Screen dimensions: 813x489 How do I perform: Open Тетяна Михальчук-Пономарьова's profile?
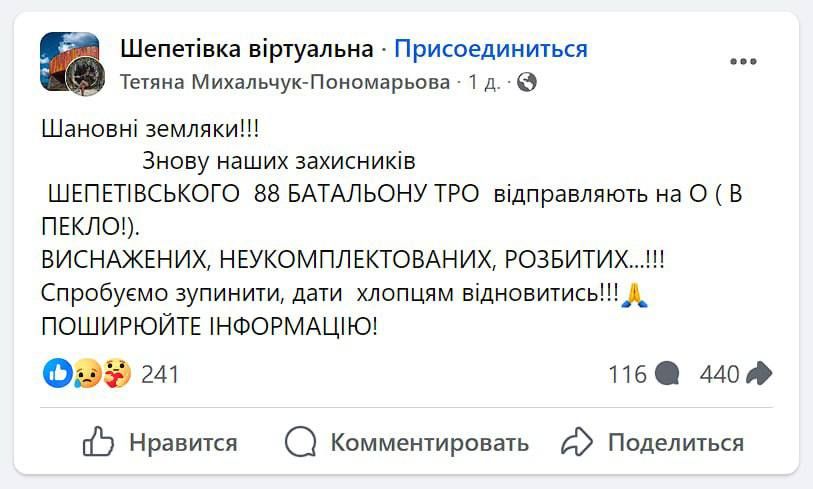[285, 82]
